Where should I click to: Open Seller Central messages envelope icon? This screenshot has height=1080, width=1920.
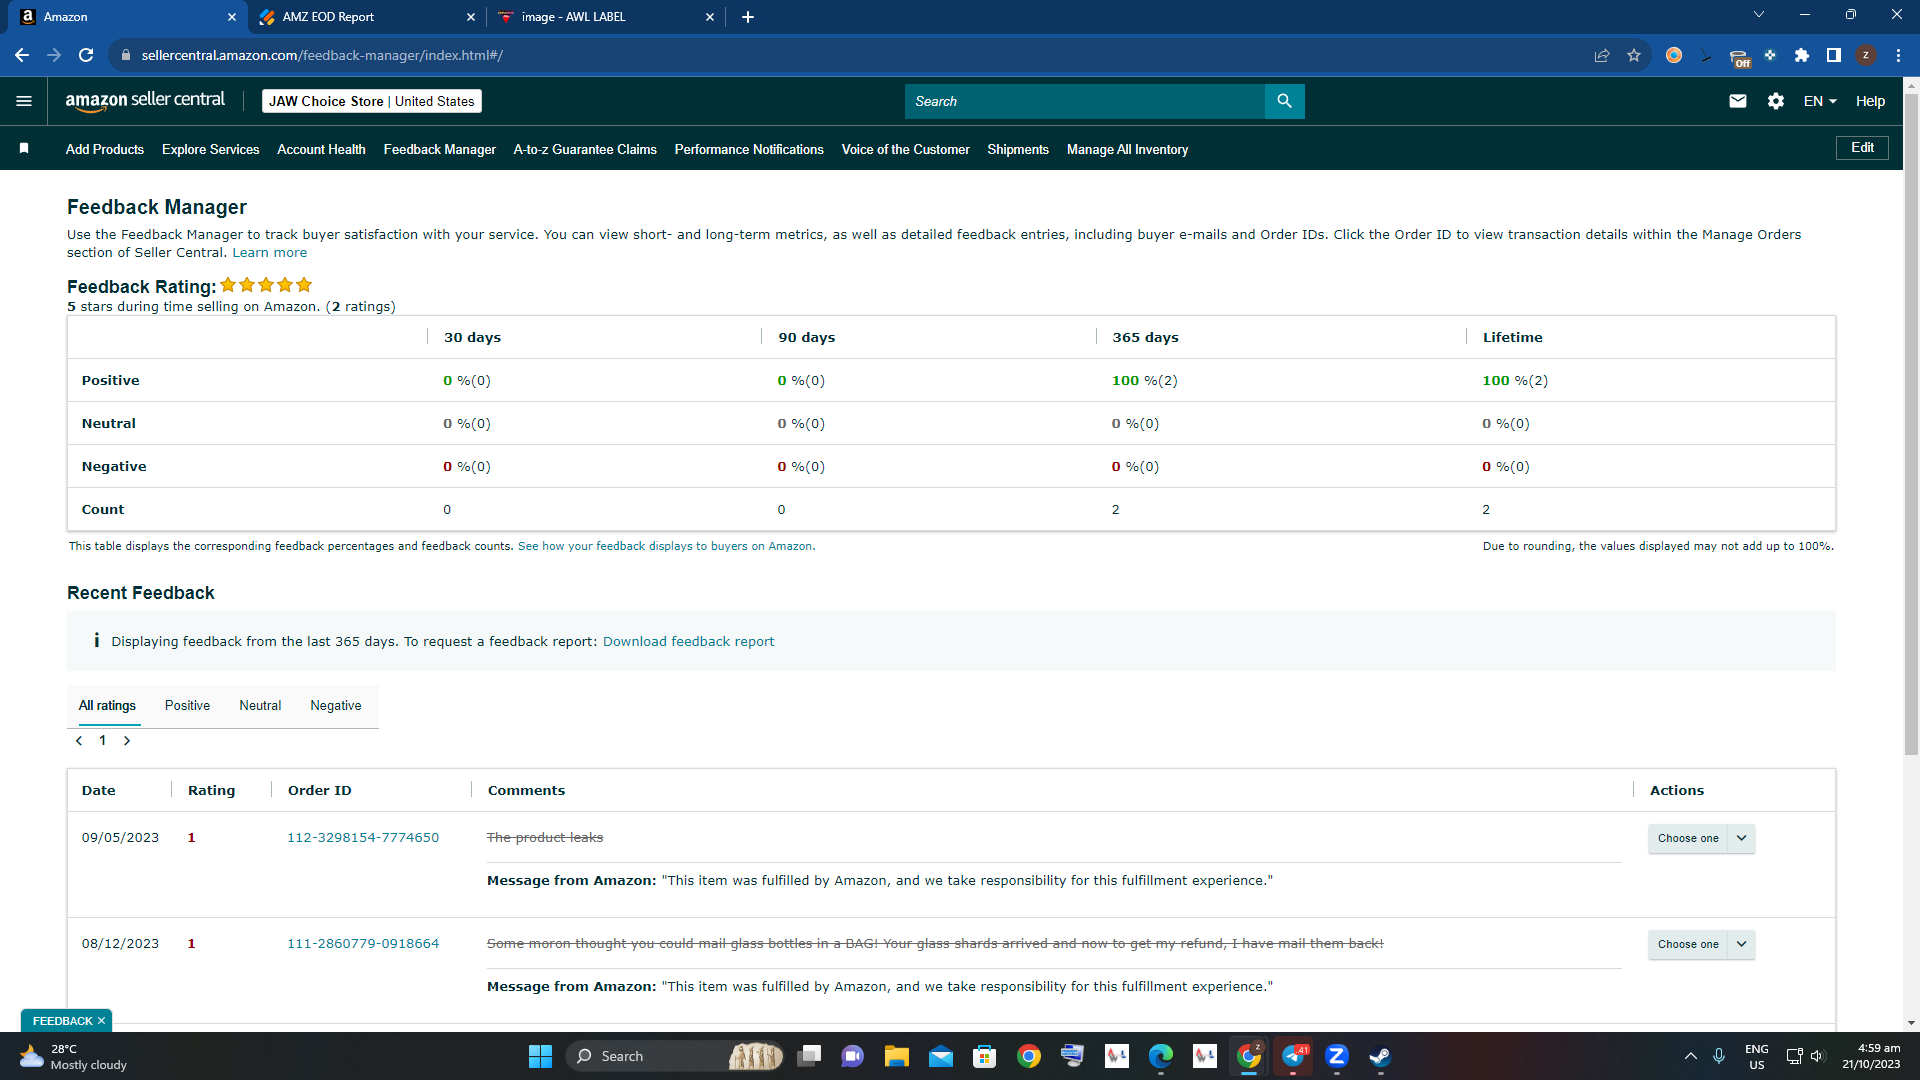coord(1738,101)
